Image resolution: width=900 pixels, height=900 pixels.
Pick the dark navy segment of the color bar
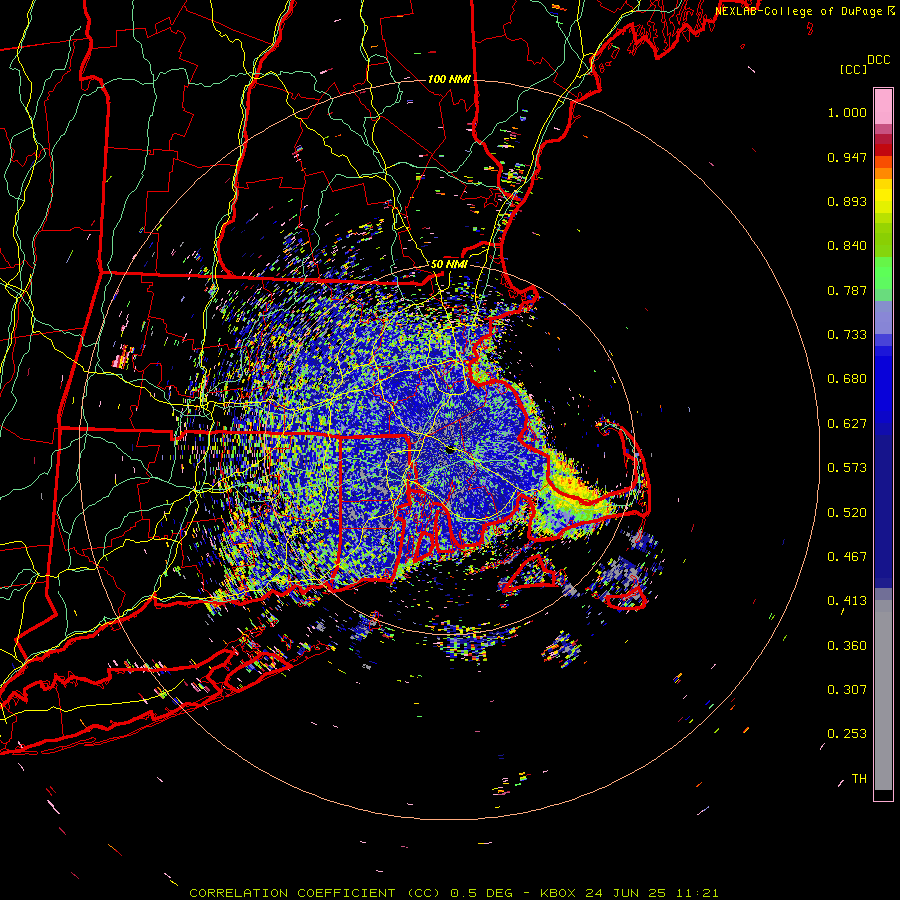[x=883, y=511]
